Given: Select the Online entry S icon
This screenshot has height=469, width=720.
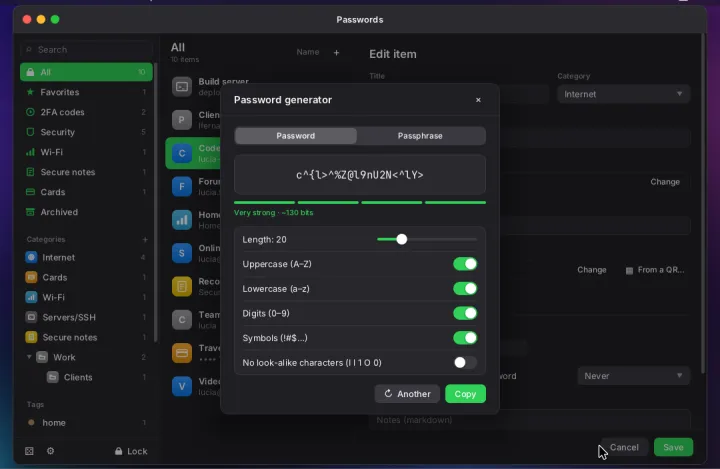Looking at the screenshot, I should (x=182, y=253).
